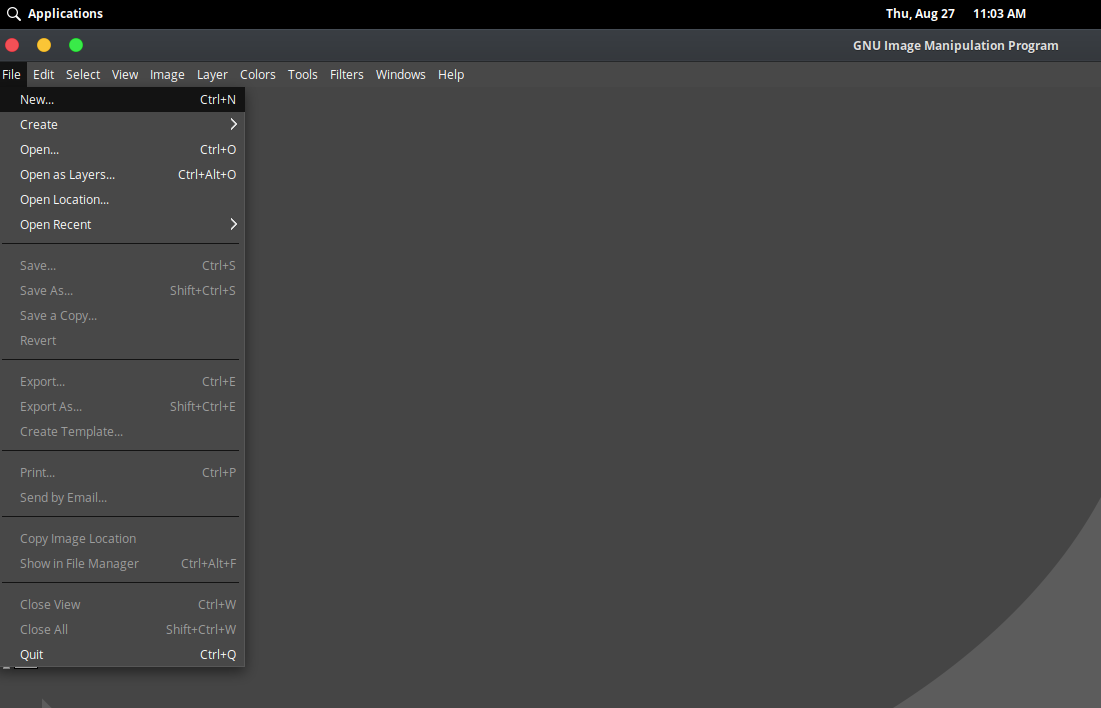Open the Windows menu
This screenshot has height=708, width=1101.
(400, 74)
